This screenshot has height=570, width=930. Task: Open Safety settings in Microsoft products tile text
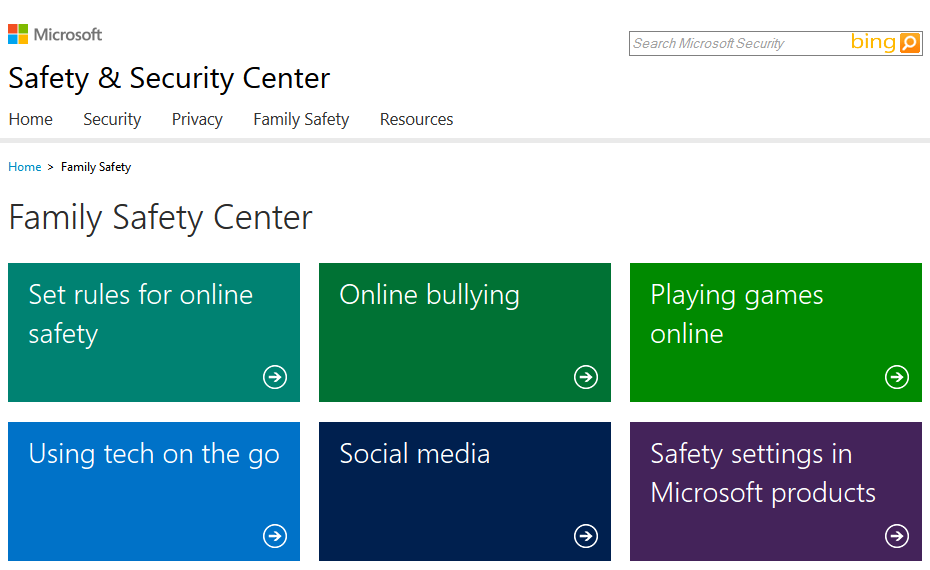tap(763, 473)
